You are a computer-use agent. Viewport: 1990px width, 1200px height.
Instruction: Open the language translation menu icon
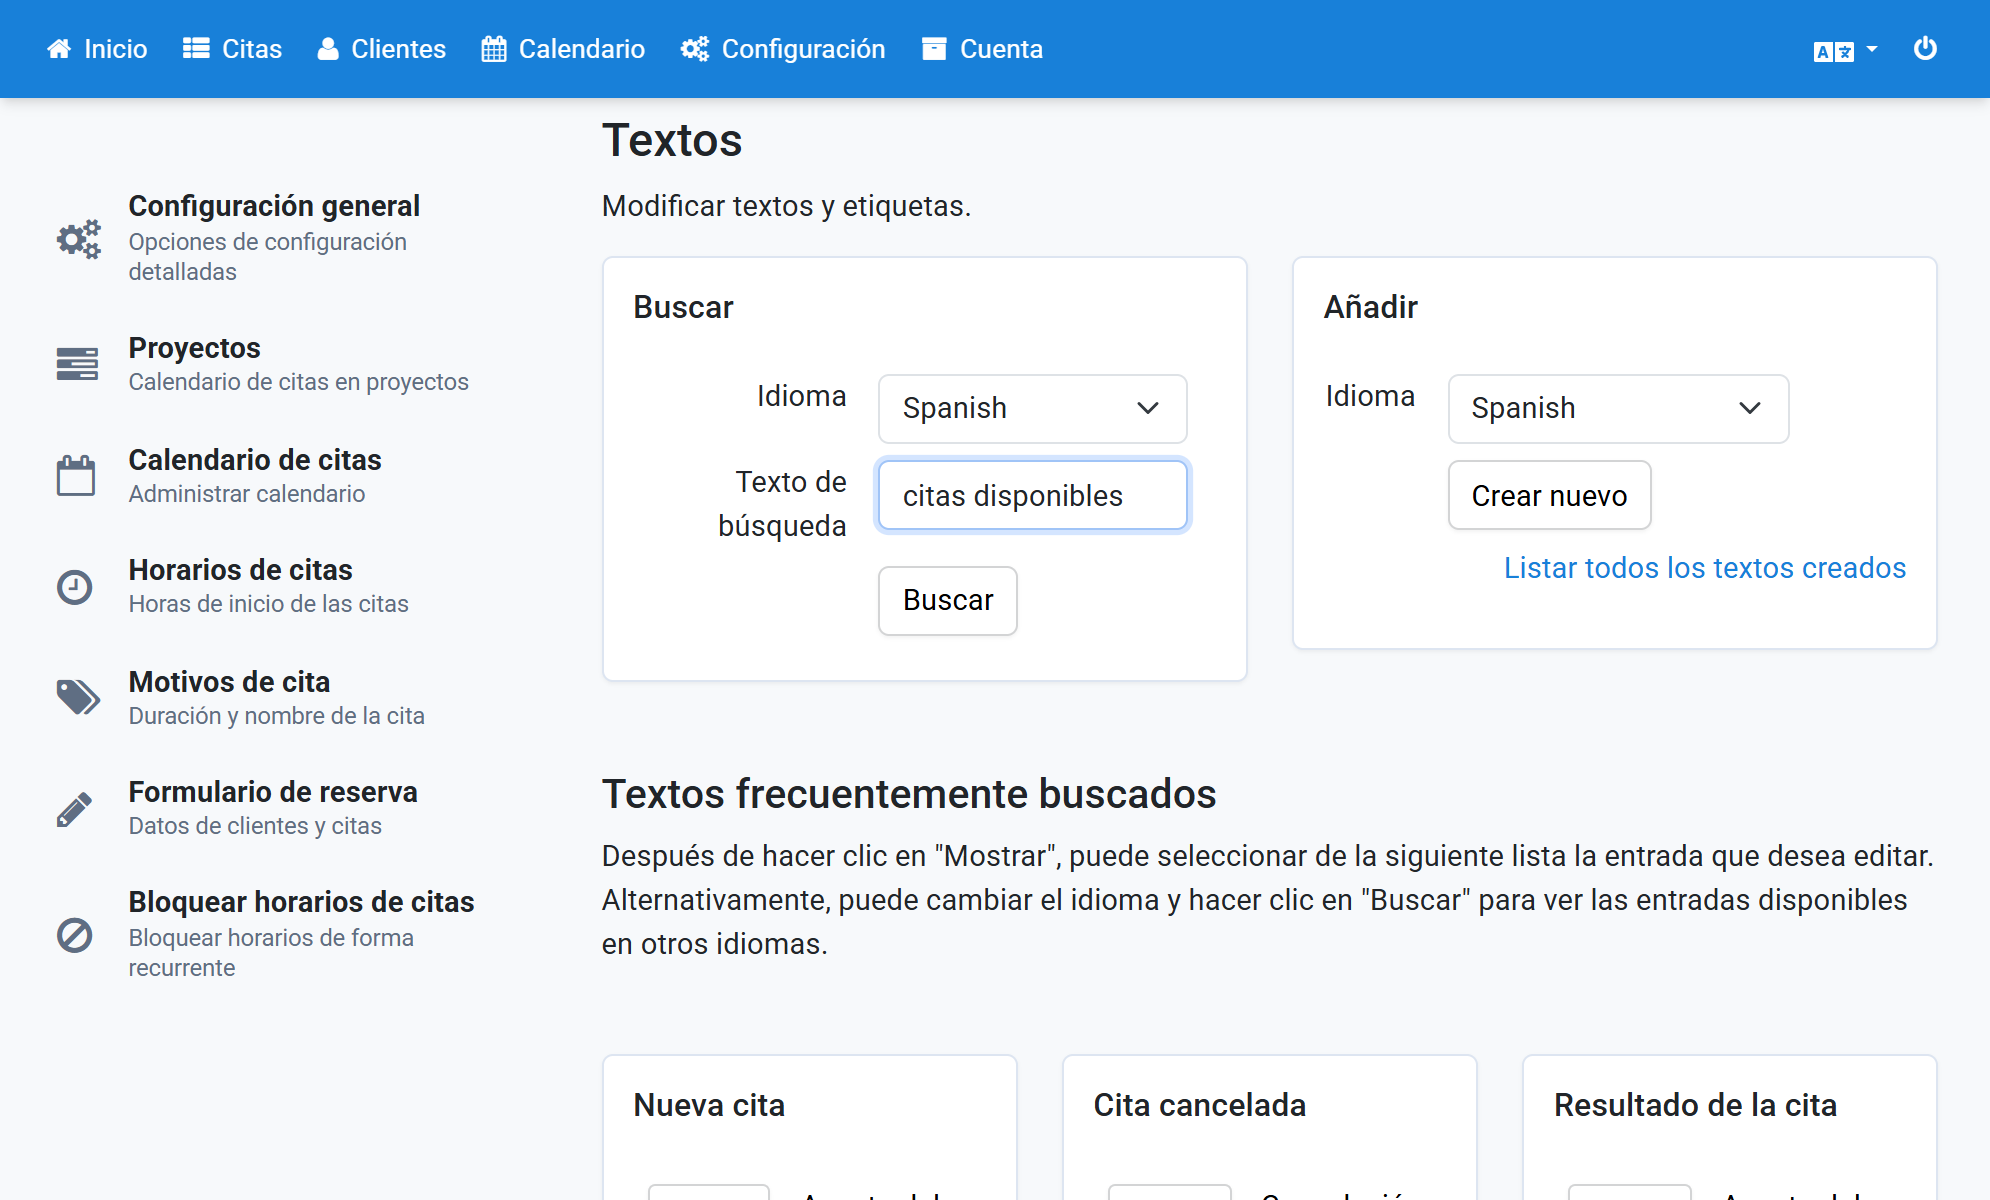pos(1845,50)
